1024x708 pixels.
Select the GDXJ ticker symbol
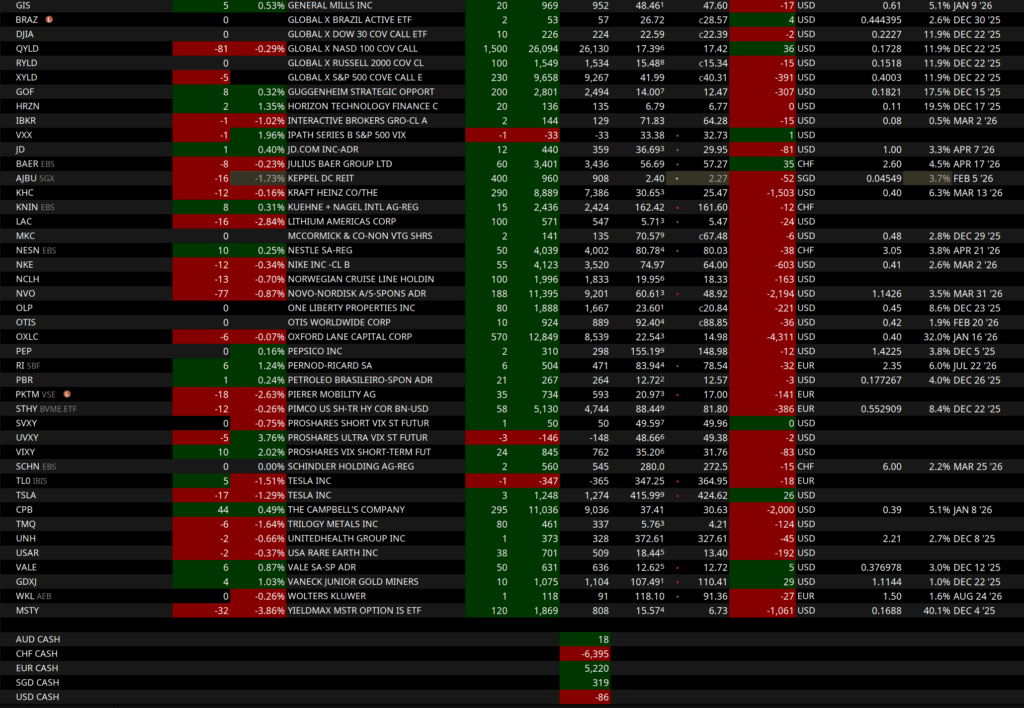coord(28,581)
